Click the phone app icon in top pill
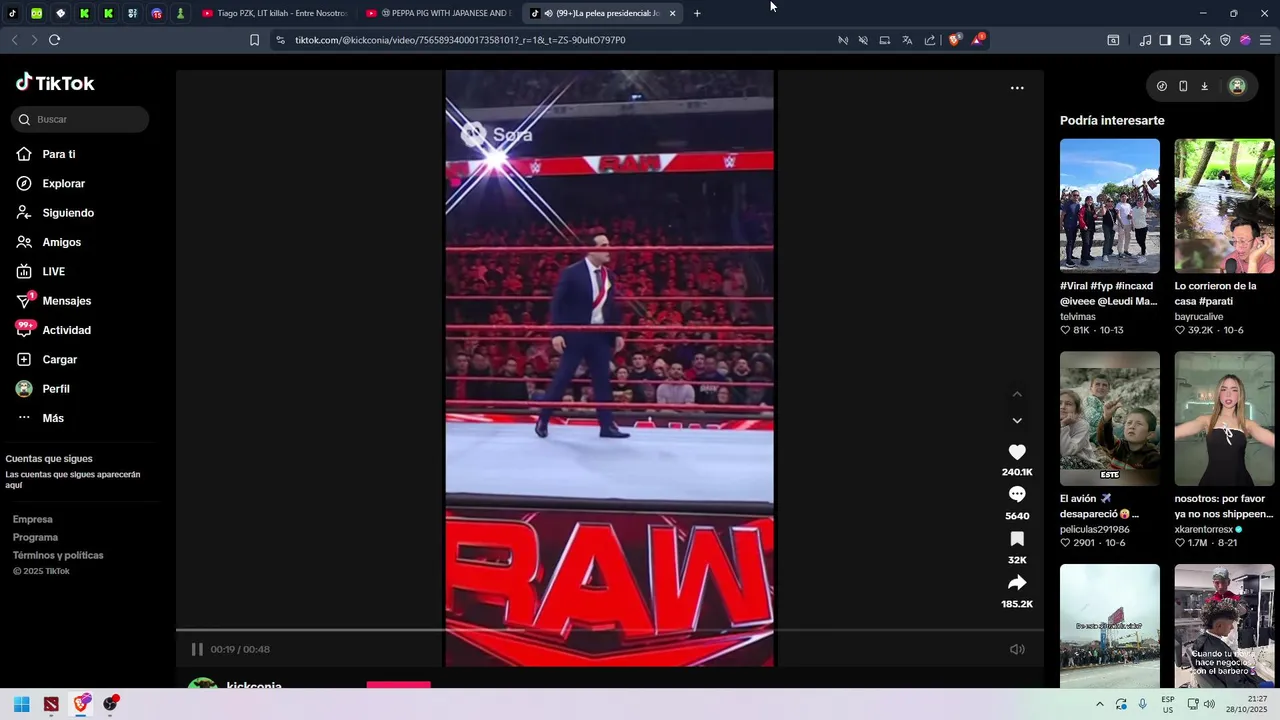The height and width of the screenshot is (720, 1280). [1183, 86]
